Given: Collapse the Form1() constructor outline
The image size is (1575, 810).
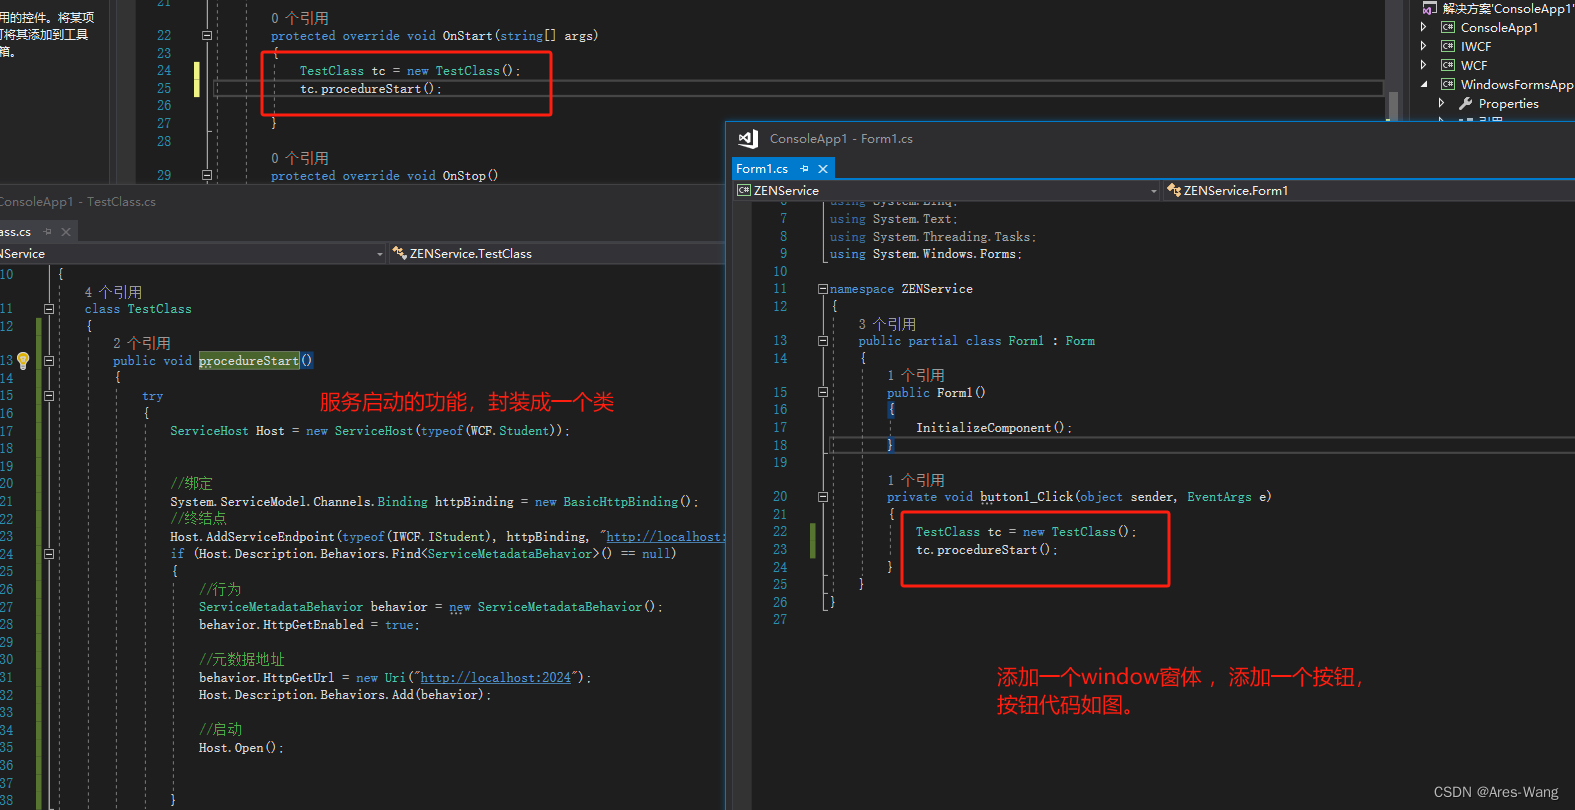Looking at the screenshot, I should click(x=823, y=393).
